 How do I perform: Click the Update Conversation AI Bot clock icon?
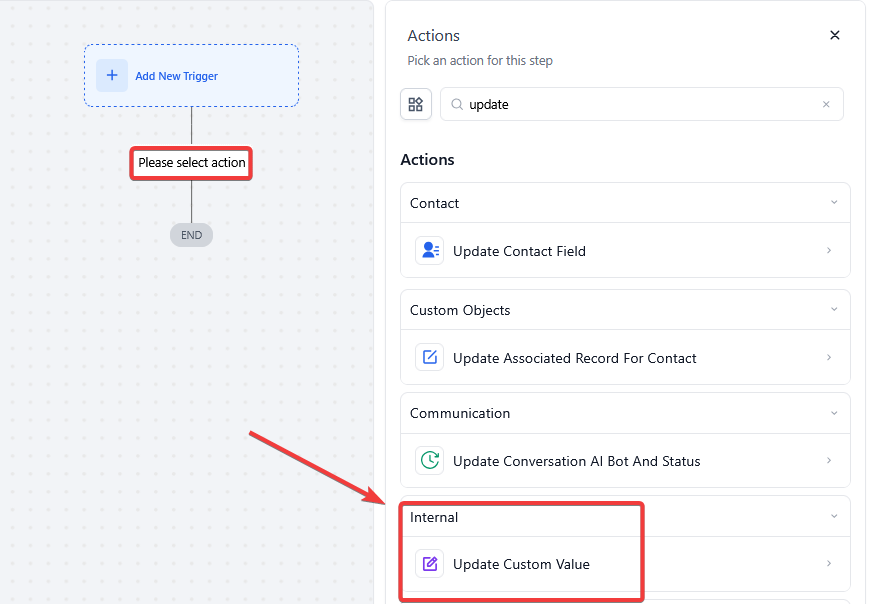430,461
